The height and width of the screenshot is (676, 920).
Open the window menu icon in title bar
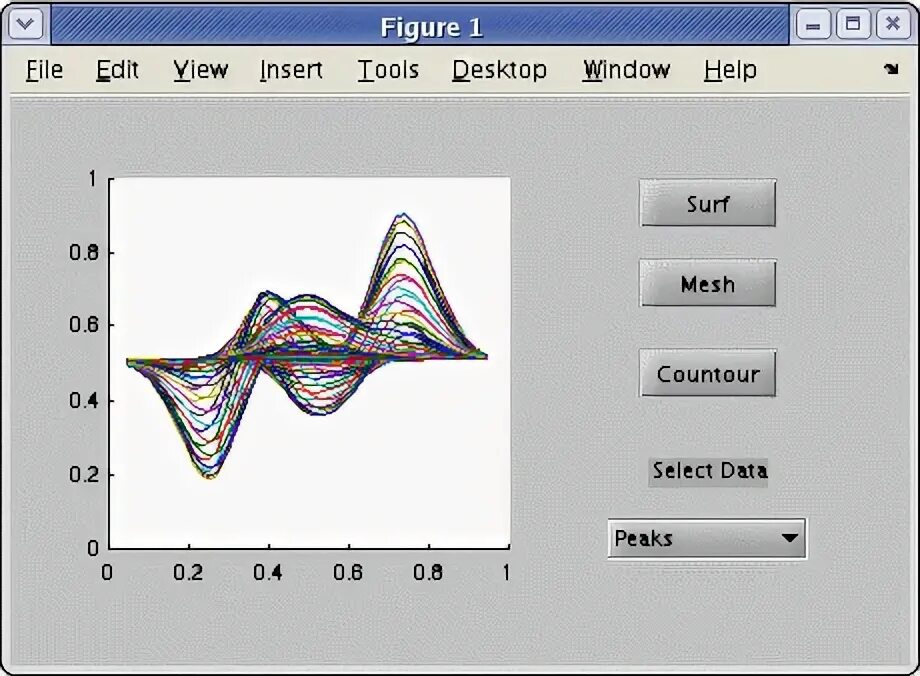(x=25, y=25)
